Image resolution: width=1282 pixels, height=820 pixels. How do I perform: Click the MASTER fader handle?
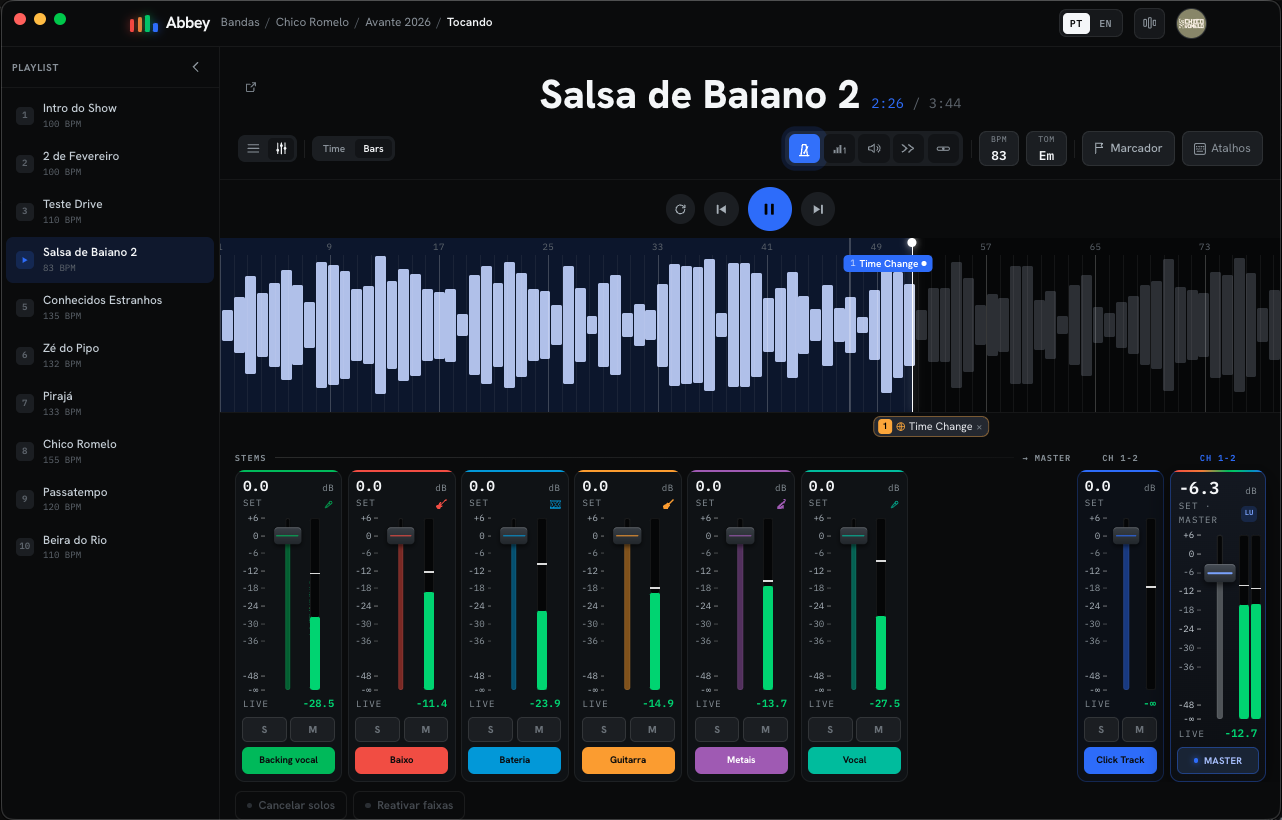pos(1219,573)
